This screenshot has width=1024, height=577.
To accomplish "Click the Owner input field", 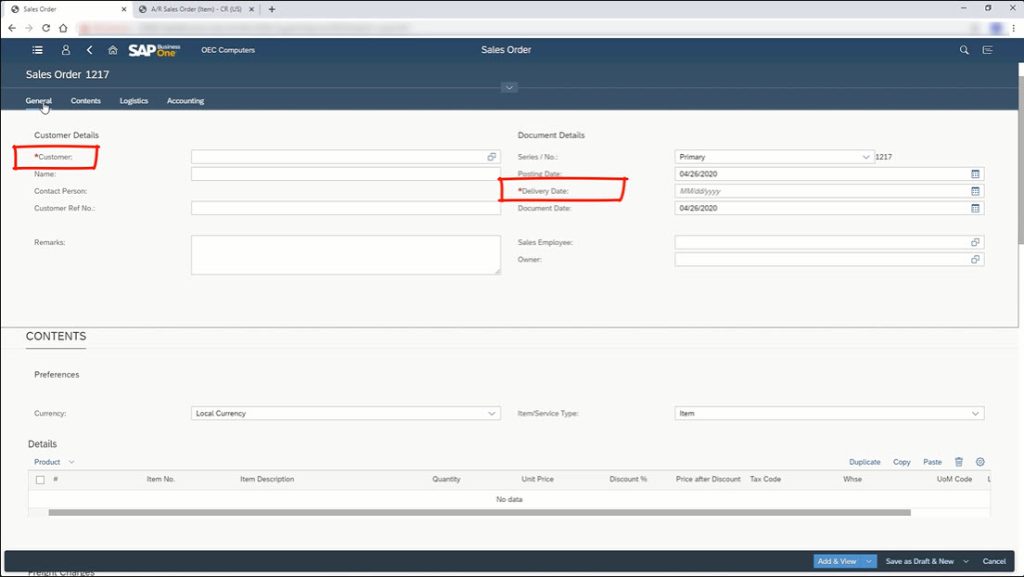I will click(x=829, y=259).
